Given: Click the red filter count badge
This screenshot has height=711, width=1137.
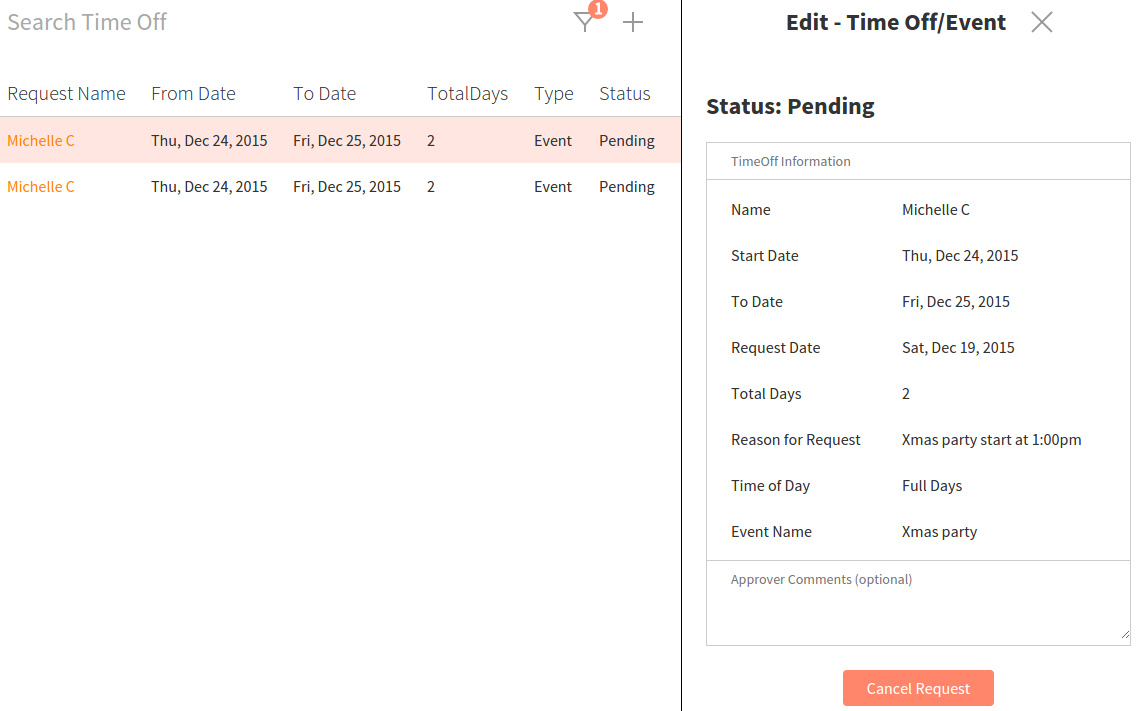Looking at the screenshot, I should click(598, 9).
